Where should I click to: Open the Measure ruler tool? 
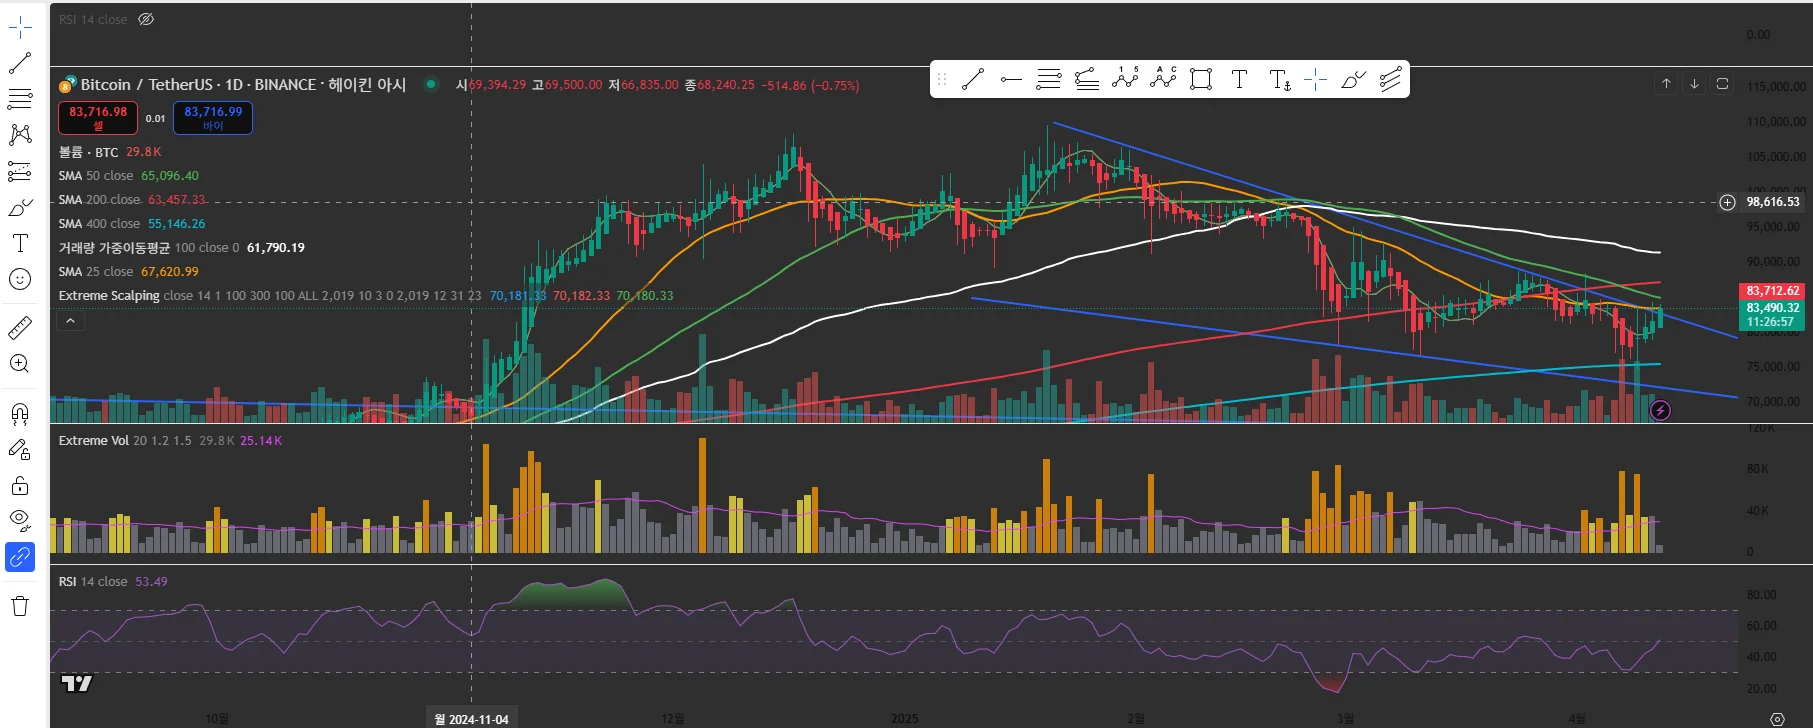click(20, 327)
